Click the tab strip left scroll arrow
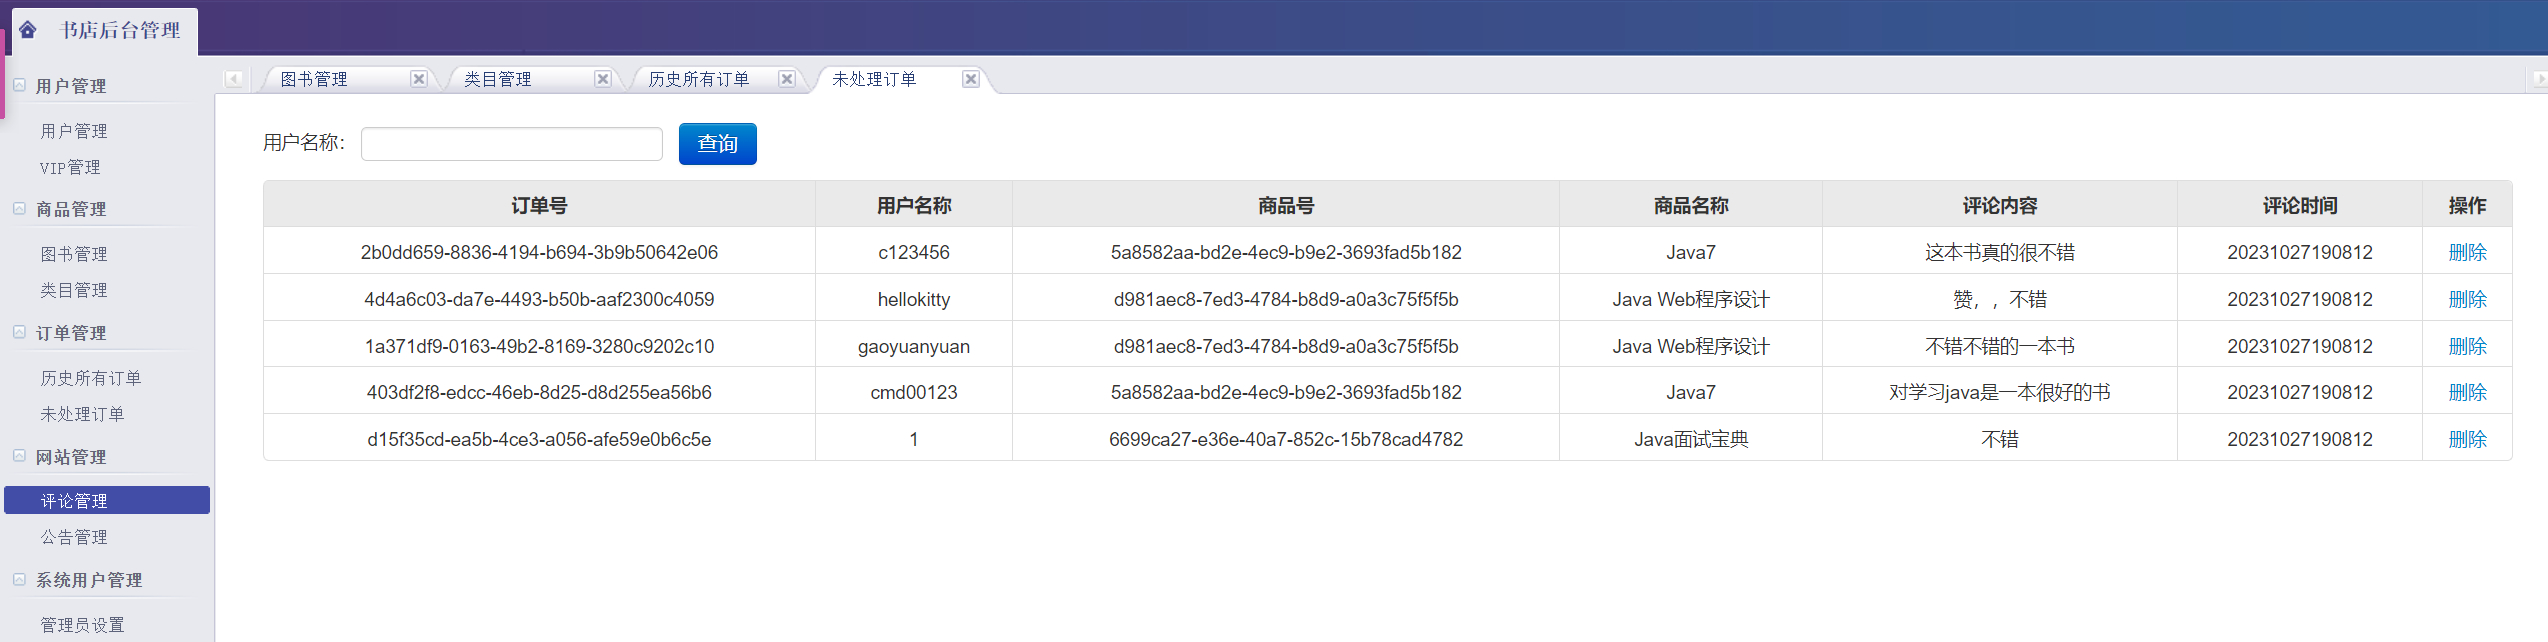The image size is (2548, 642). (234, 79)
